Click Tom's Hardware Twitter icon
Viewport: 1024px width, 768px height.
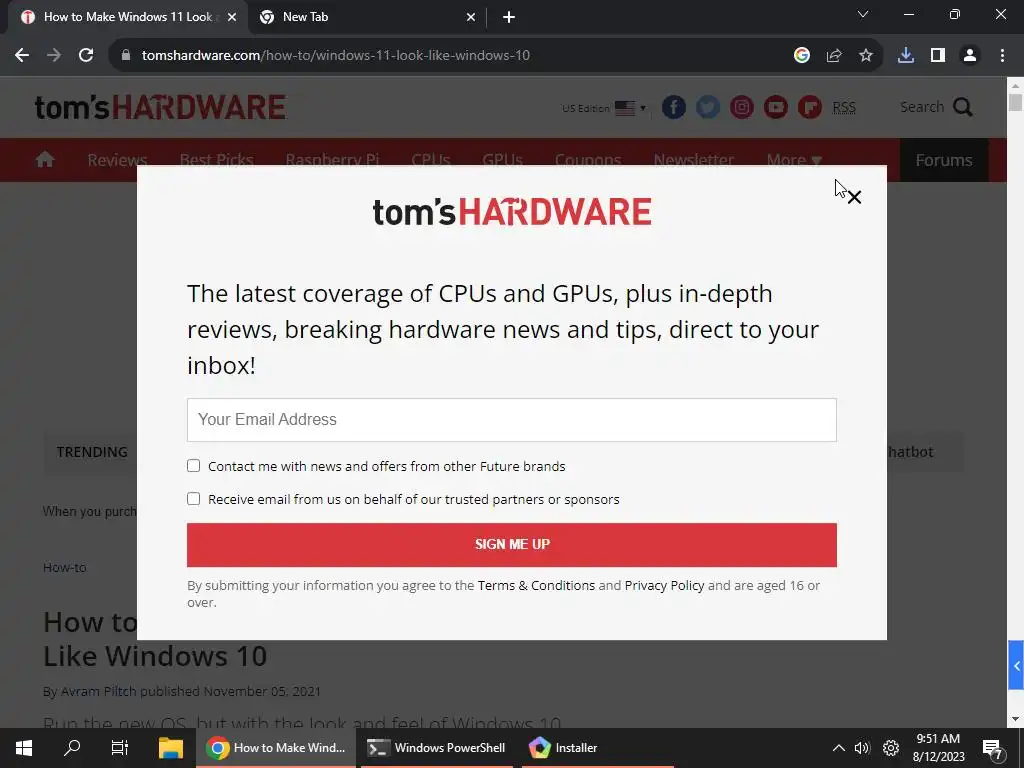708,107
